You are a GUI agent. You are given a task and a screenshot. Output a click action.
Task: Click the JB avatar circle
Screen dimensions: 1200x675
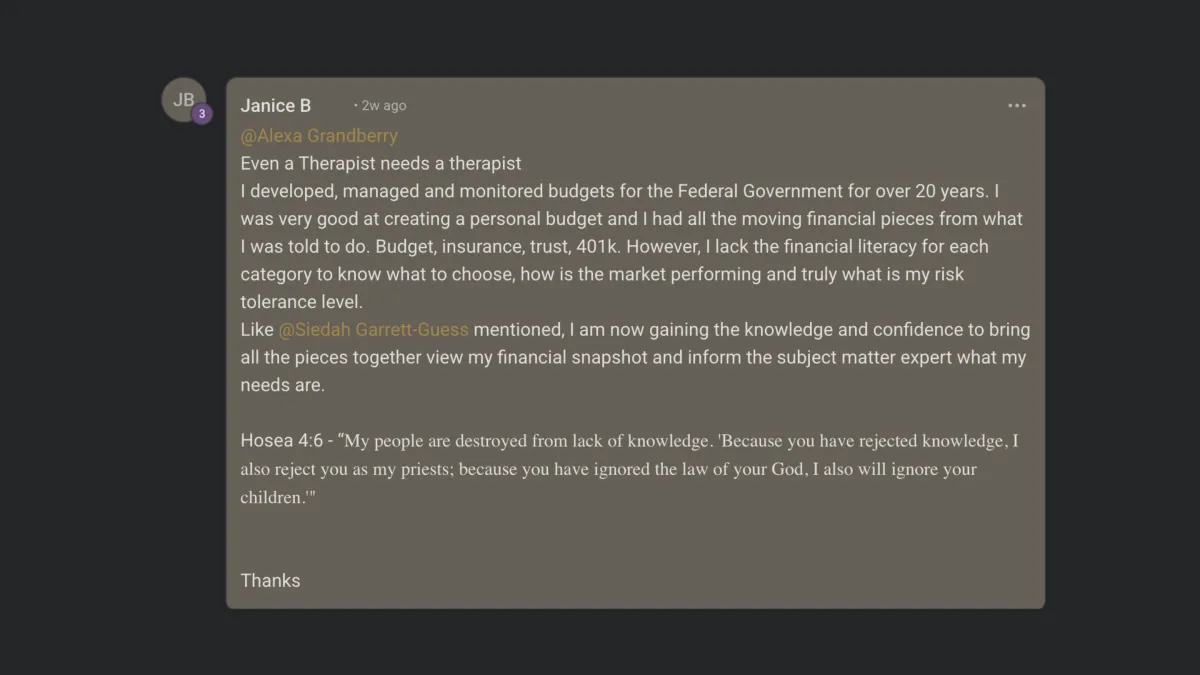coord(184,100)
